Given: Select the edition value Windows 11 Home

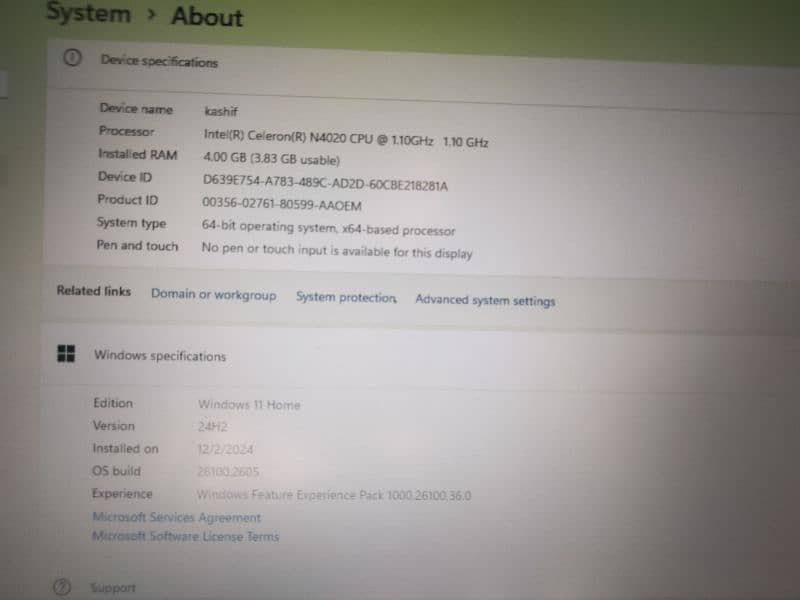Looking at the screenshot, I should click(249, 405).
